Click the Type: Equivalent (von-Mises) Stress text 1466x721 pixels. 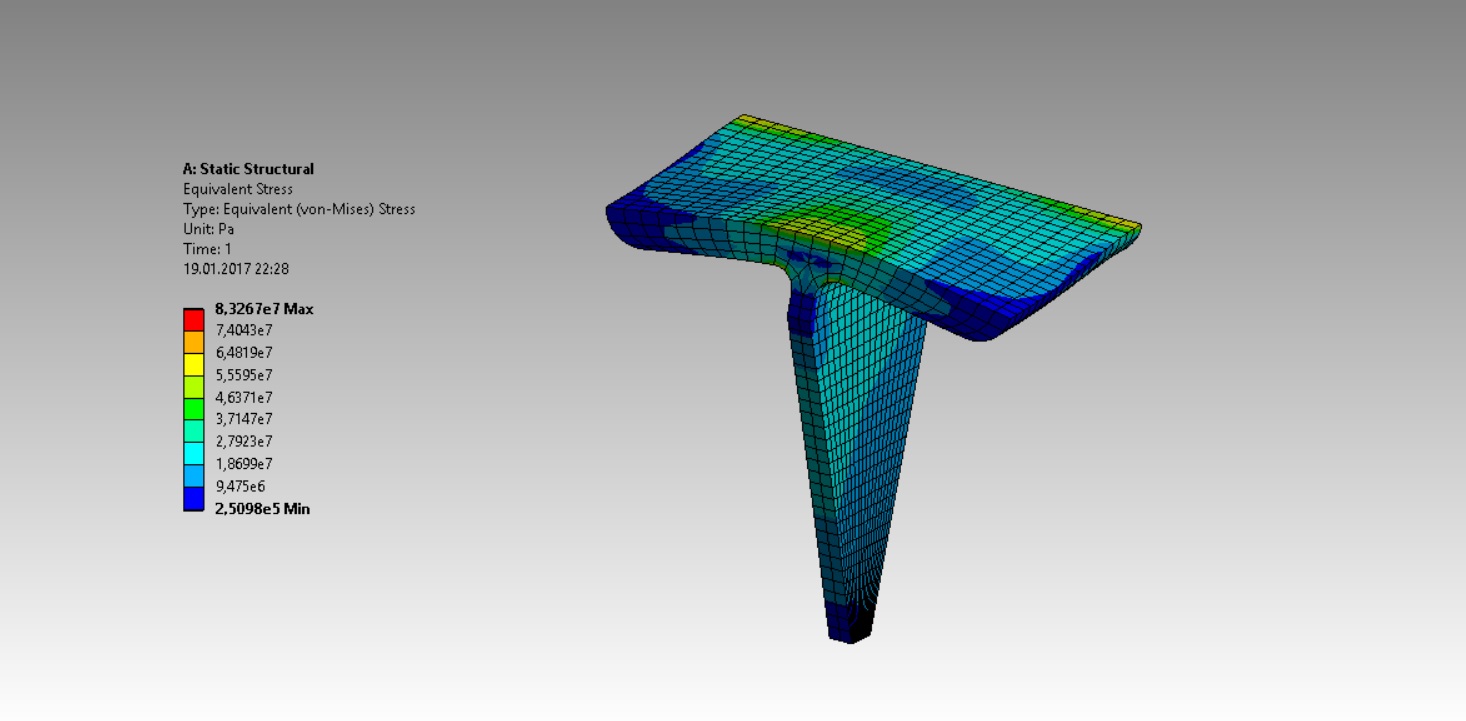[300, 209]
